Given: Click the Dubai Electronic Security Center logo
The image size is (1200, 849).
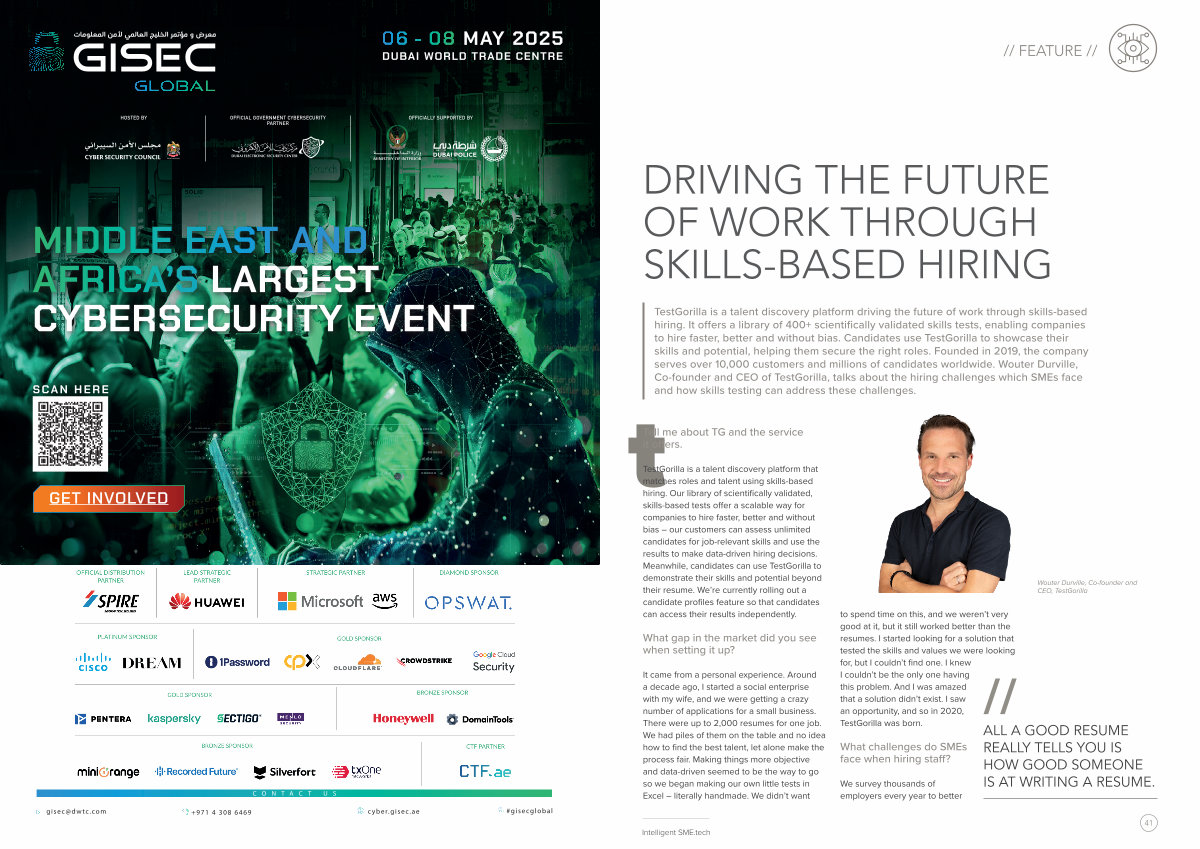Looking at the screenshot, I should click(278, 148).
